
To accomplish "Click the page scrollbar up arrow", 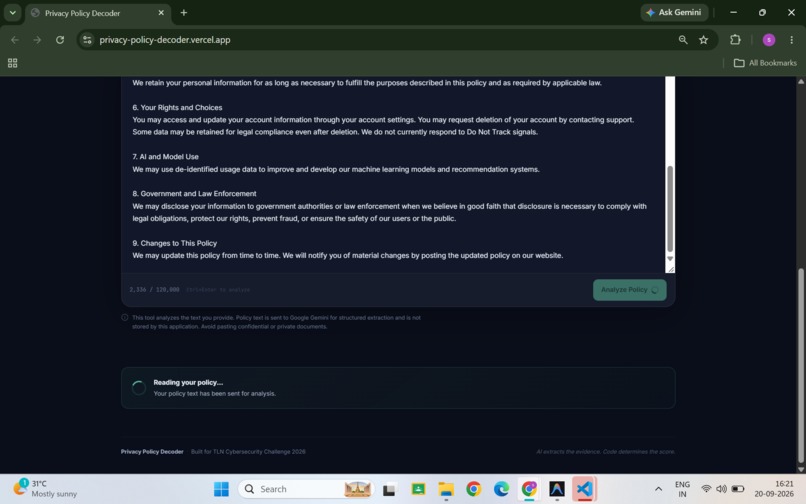I will tap(800, 81).
